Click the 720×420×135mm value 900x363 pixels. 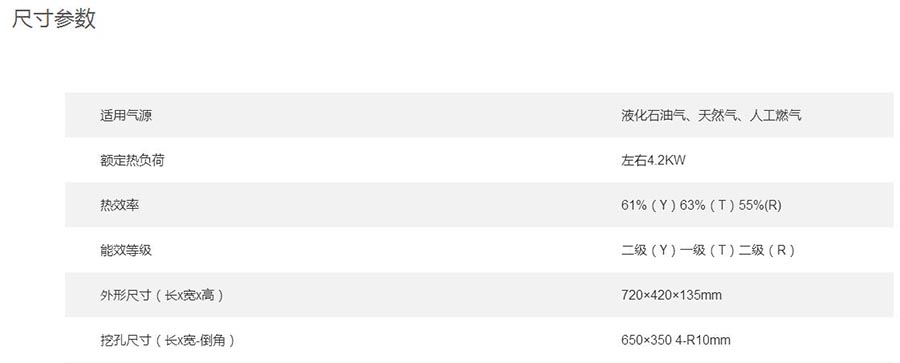pos(671,295)
